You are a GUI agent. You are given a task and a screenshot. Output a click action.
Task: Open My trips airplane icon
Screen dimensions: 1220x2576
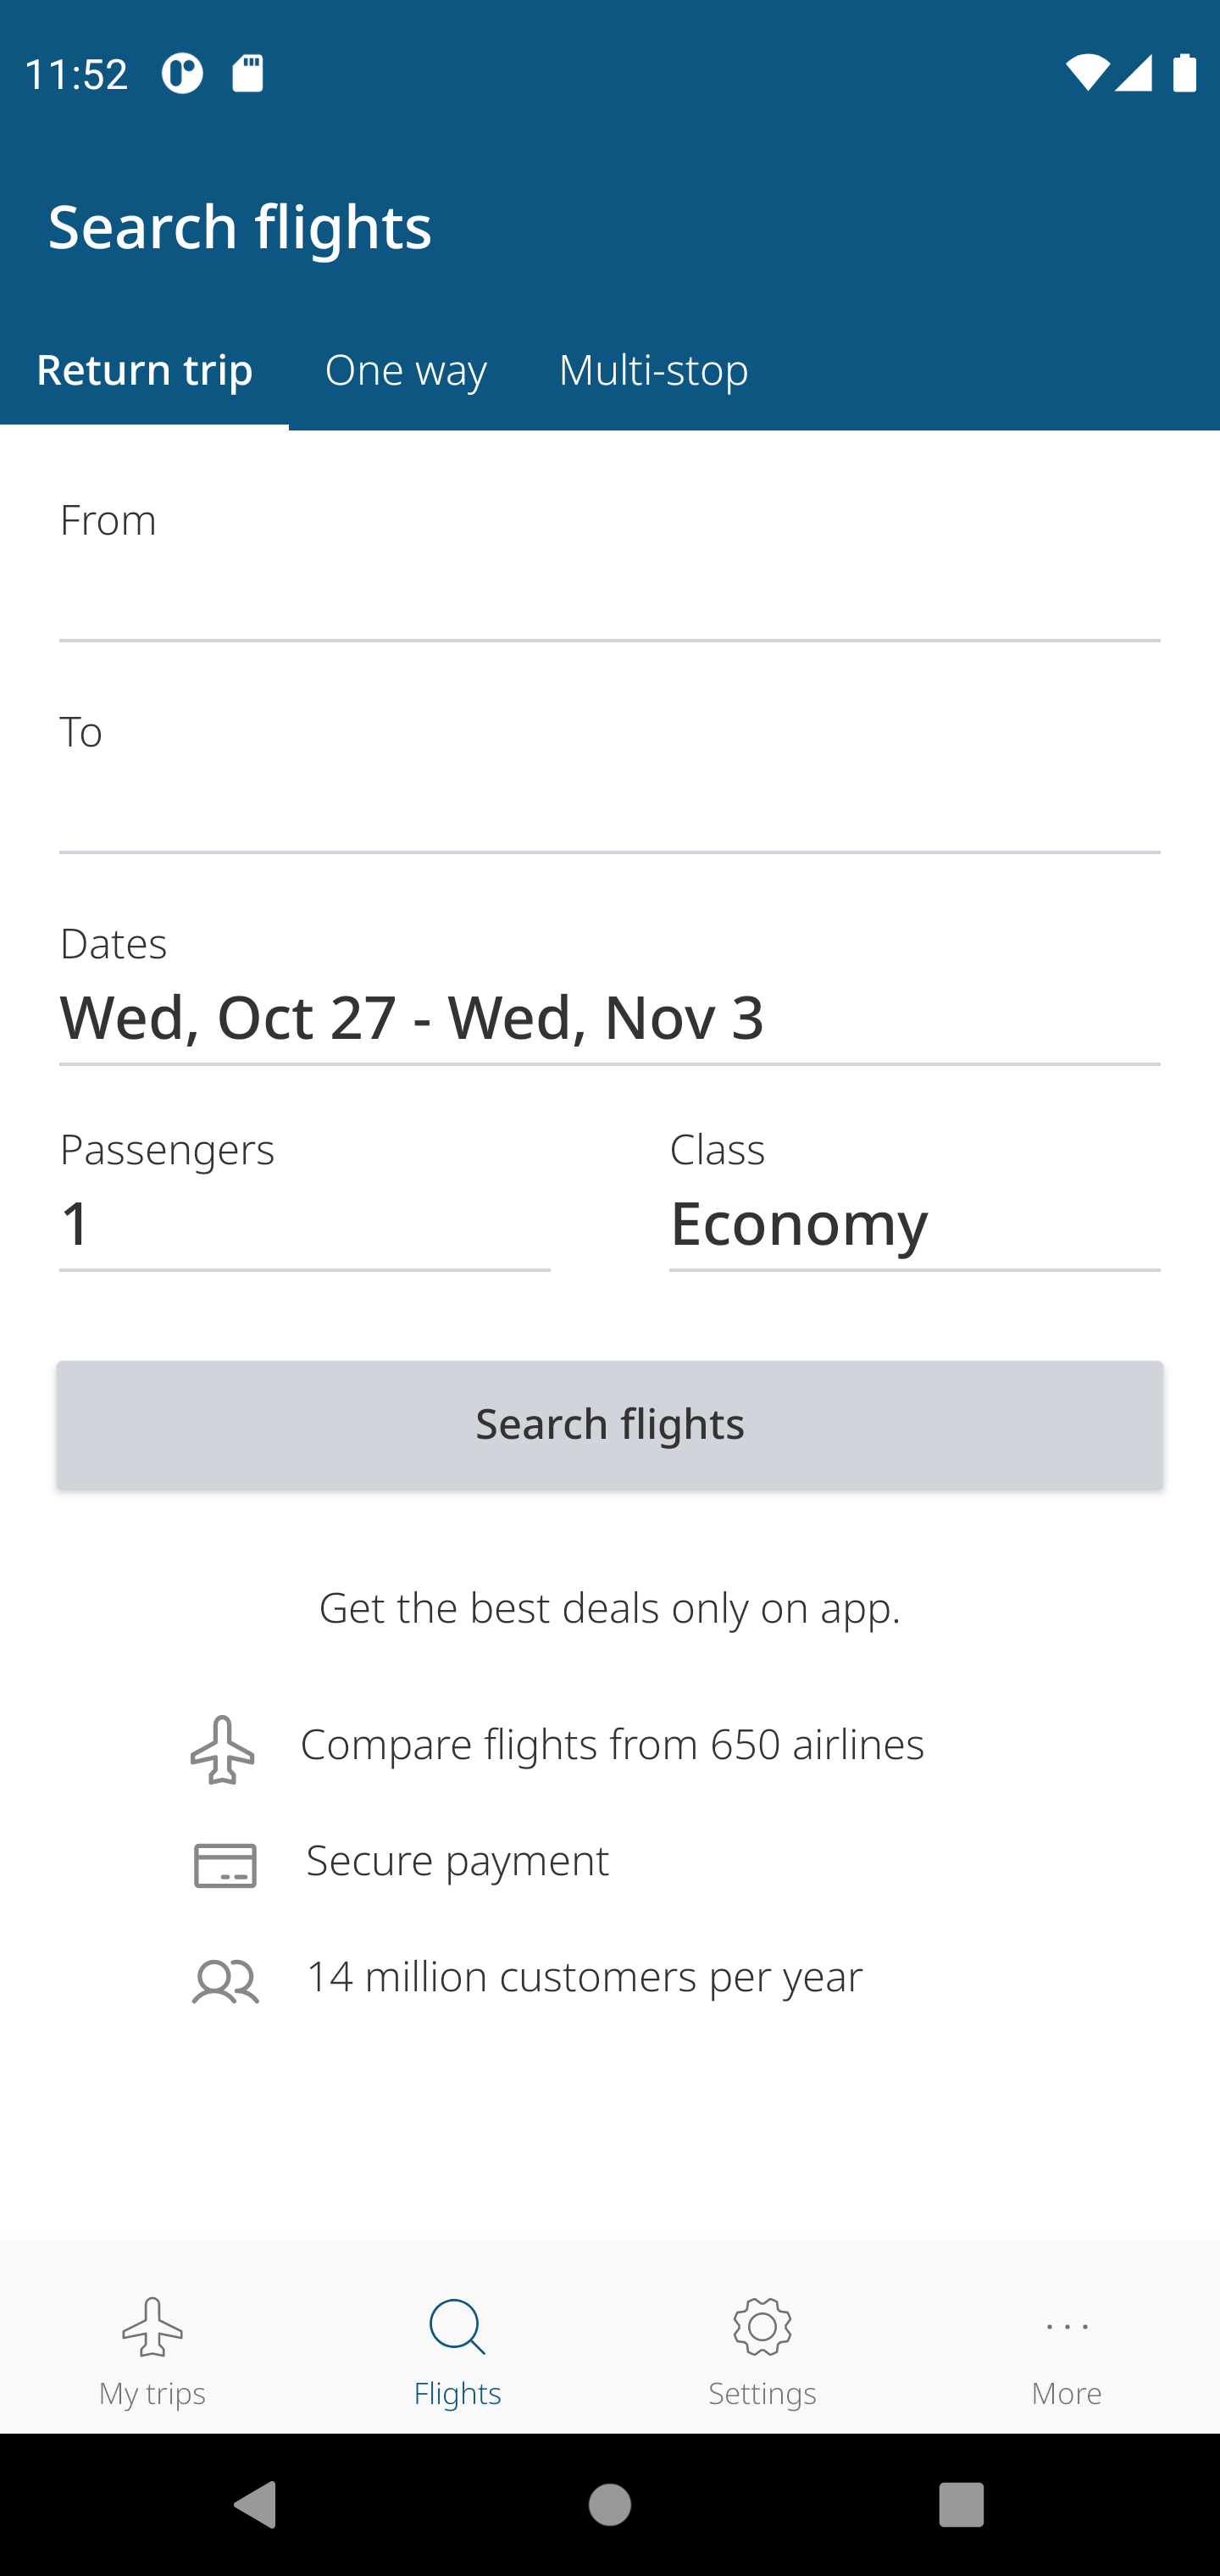tap(152, 2326)
